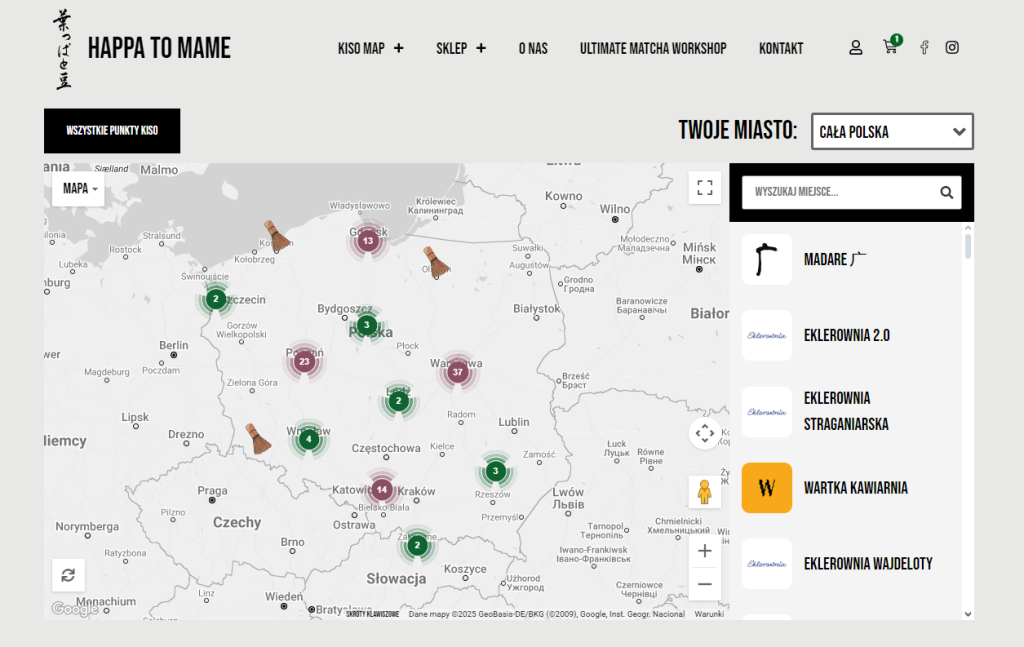Viewport: 1024px width, 647px height.
Task: Click the Happa To Mame logo
Action: click(x=63, y=49)
